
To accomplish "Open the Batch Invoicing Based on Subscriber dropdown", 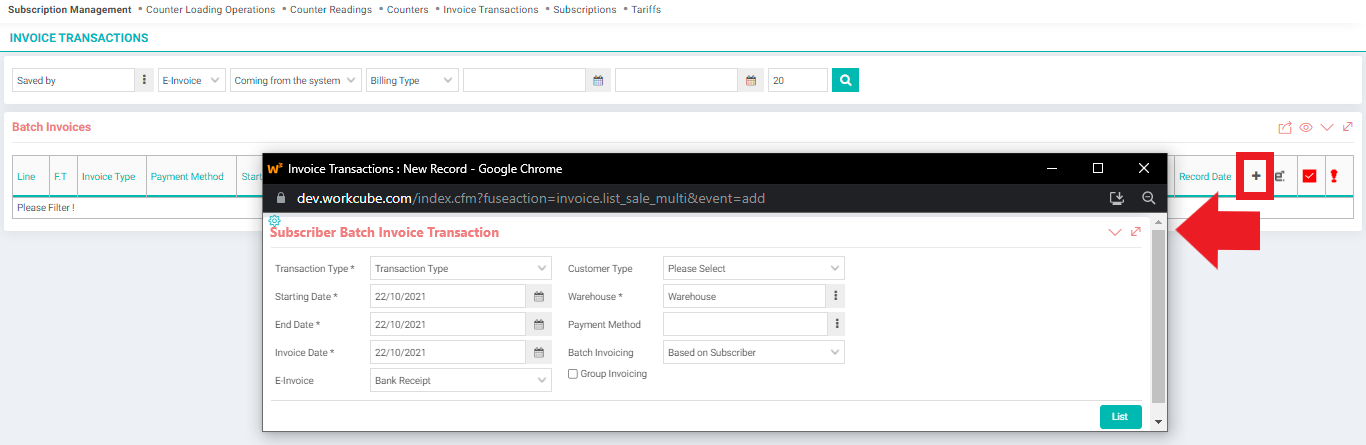I will click(x=754, y=352).
